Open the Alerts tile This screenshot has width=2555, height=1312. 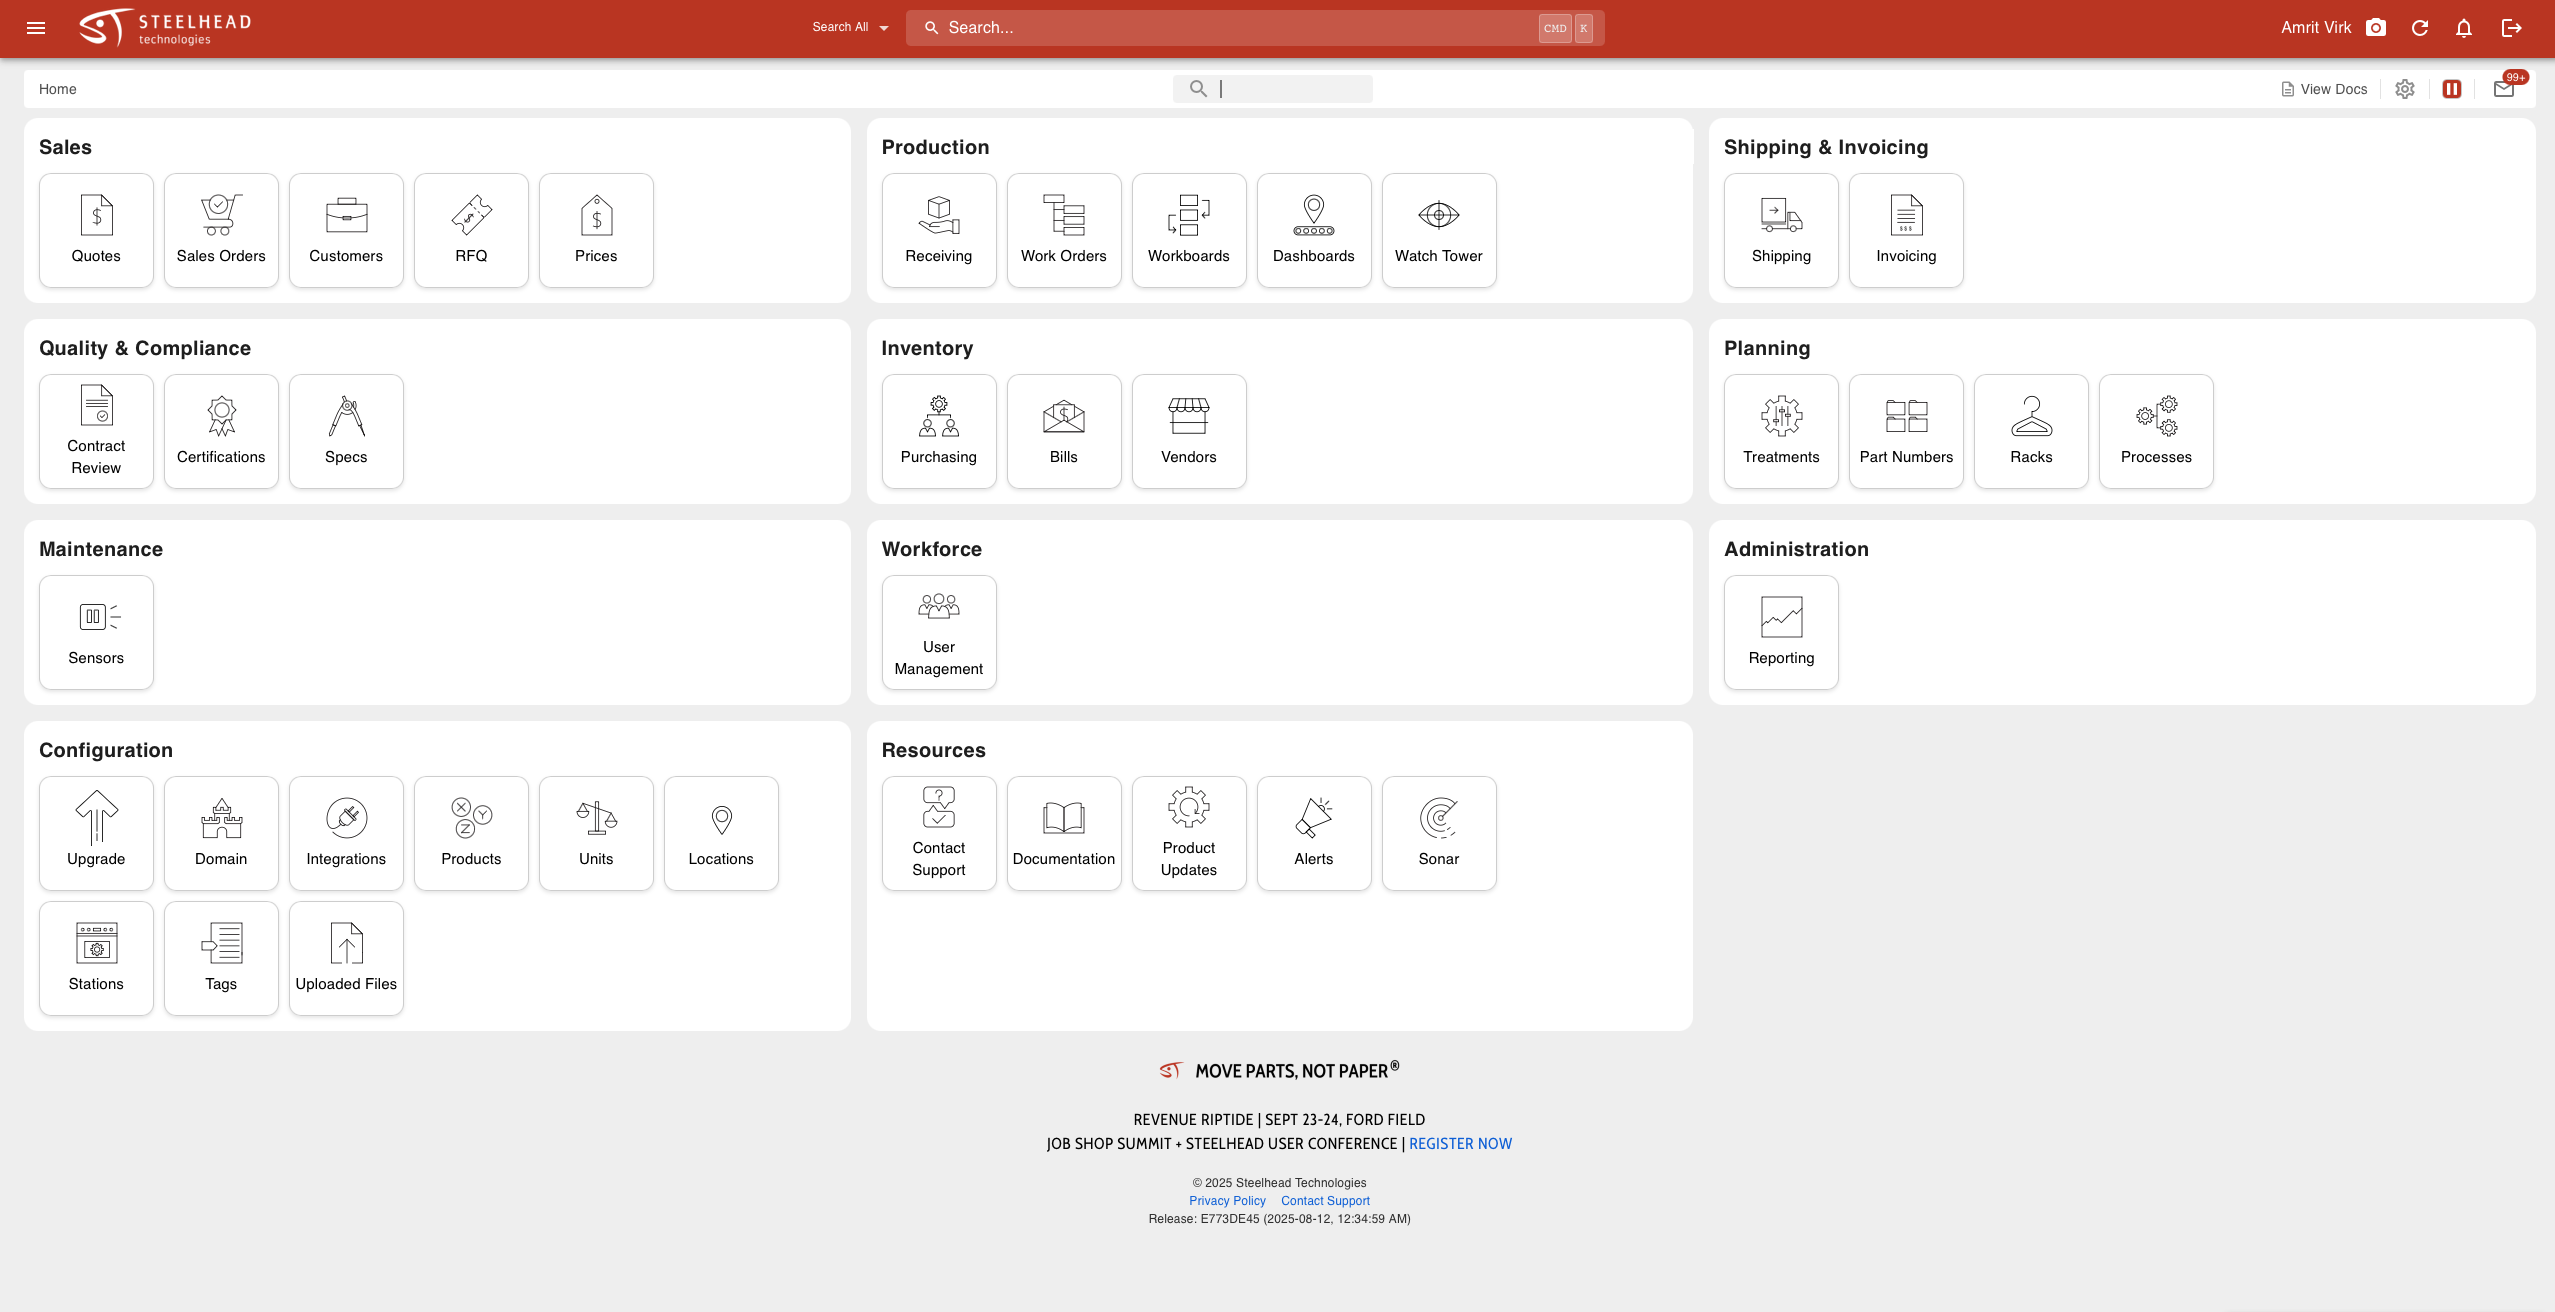click(x=1314, y=833)
